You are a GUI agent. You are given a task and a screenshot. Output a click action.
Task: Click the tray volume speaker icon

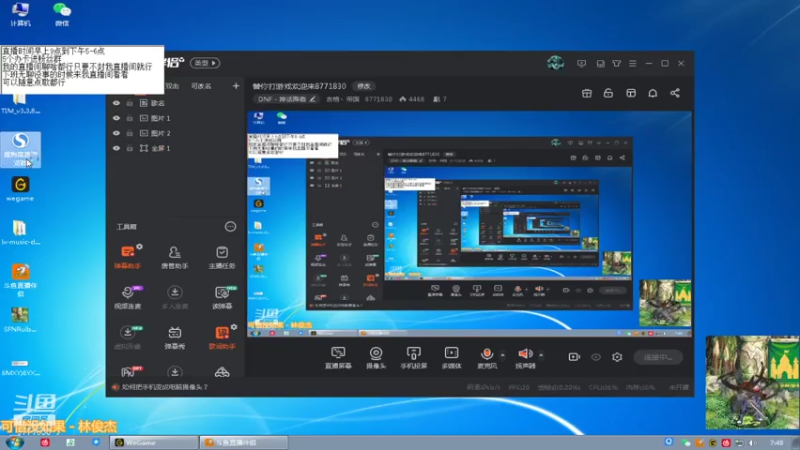[x=753, y=442]
